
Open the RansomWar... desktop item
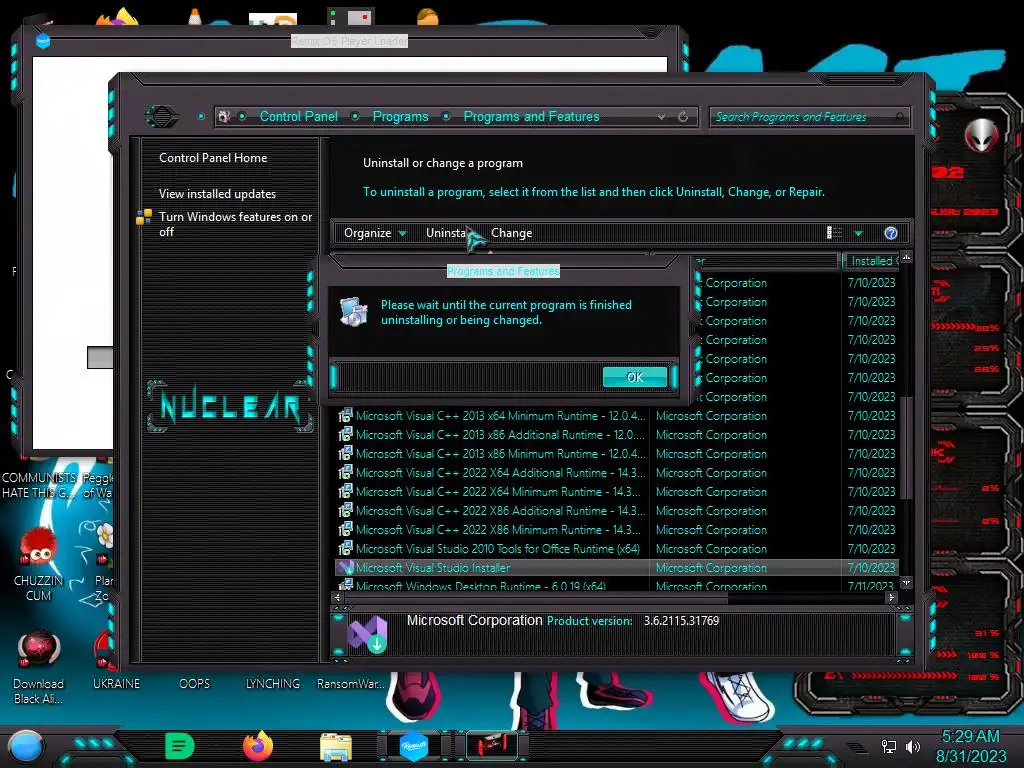[x=351, y=683]
